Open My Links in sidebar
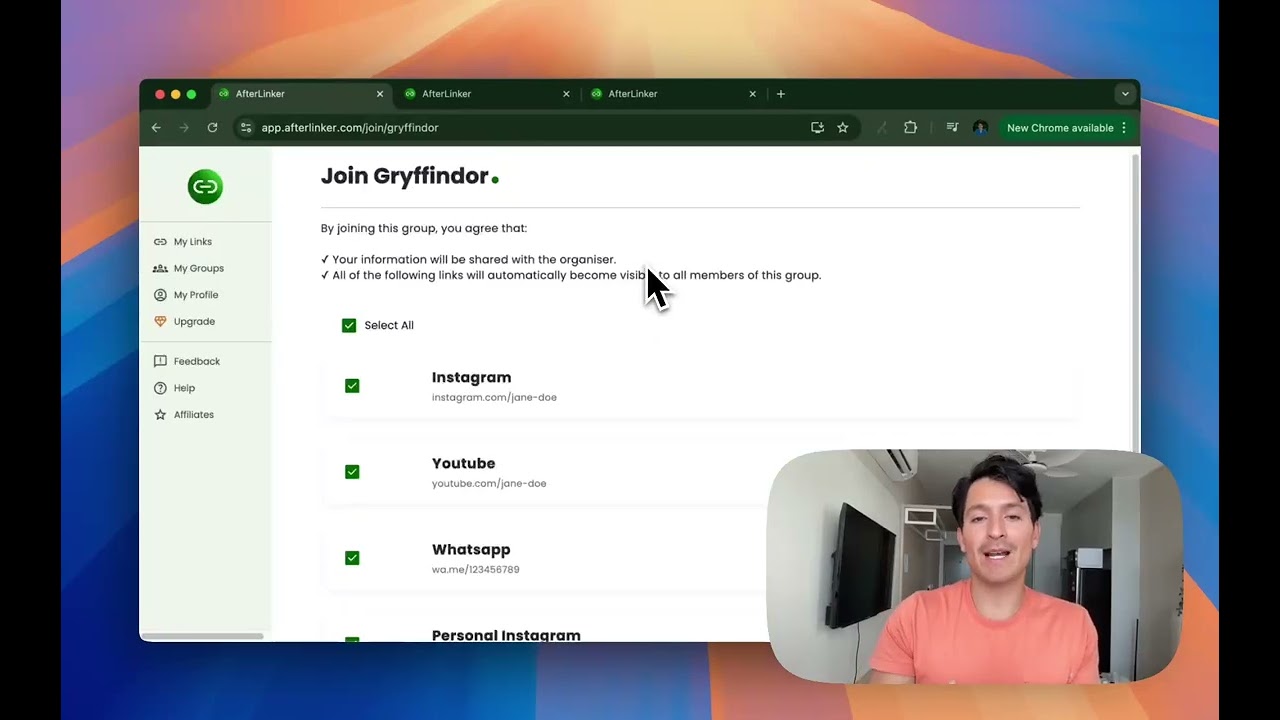Screen dimensions: 1280x720 (182, 242)
